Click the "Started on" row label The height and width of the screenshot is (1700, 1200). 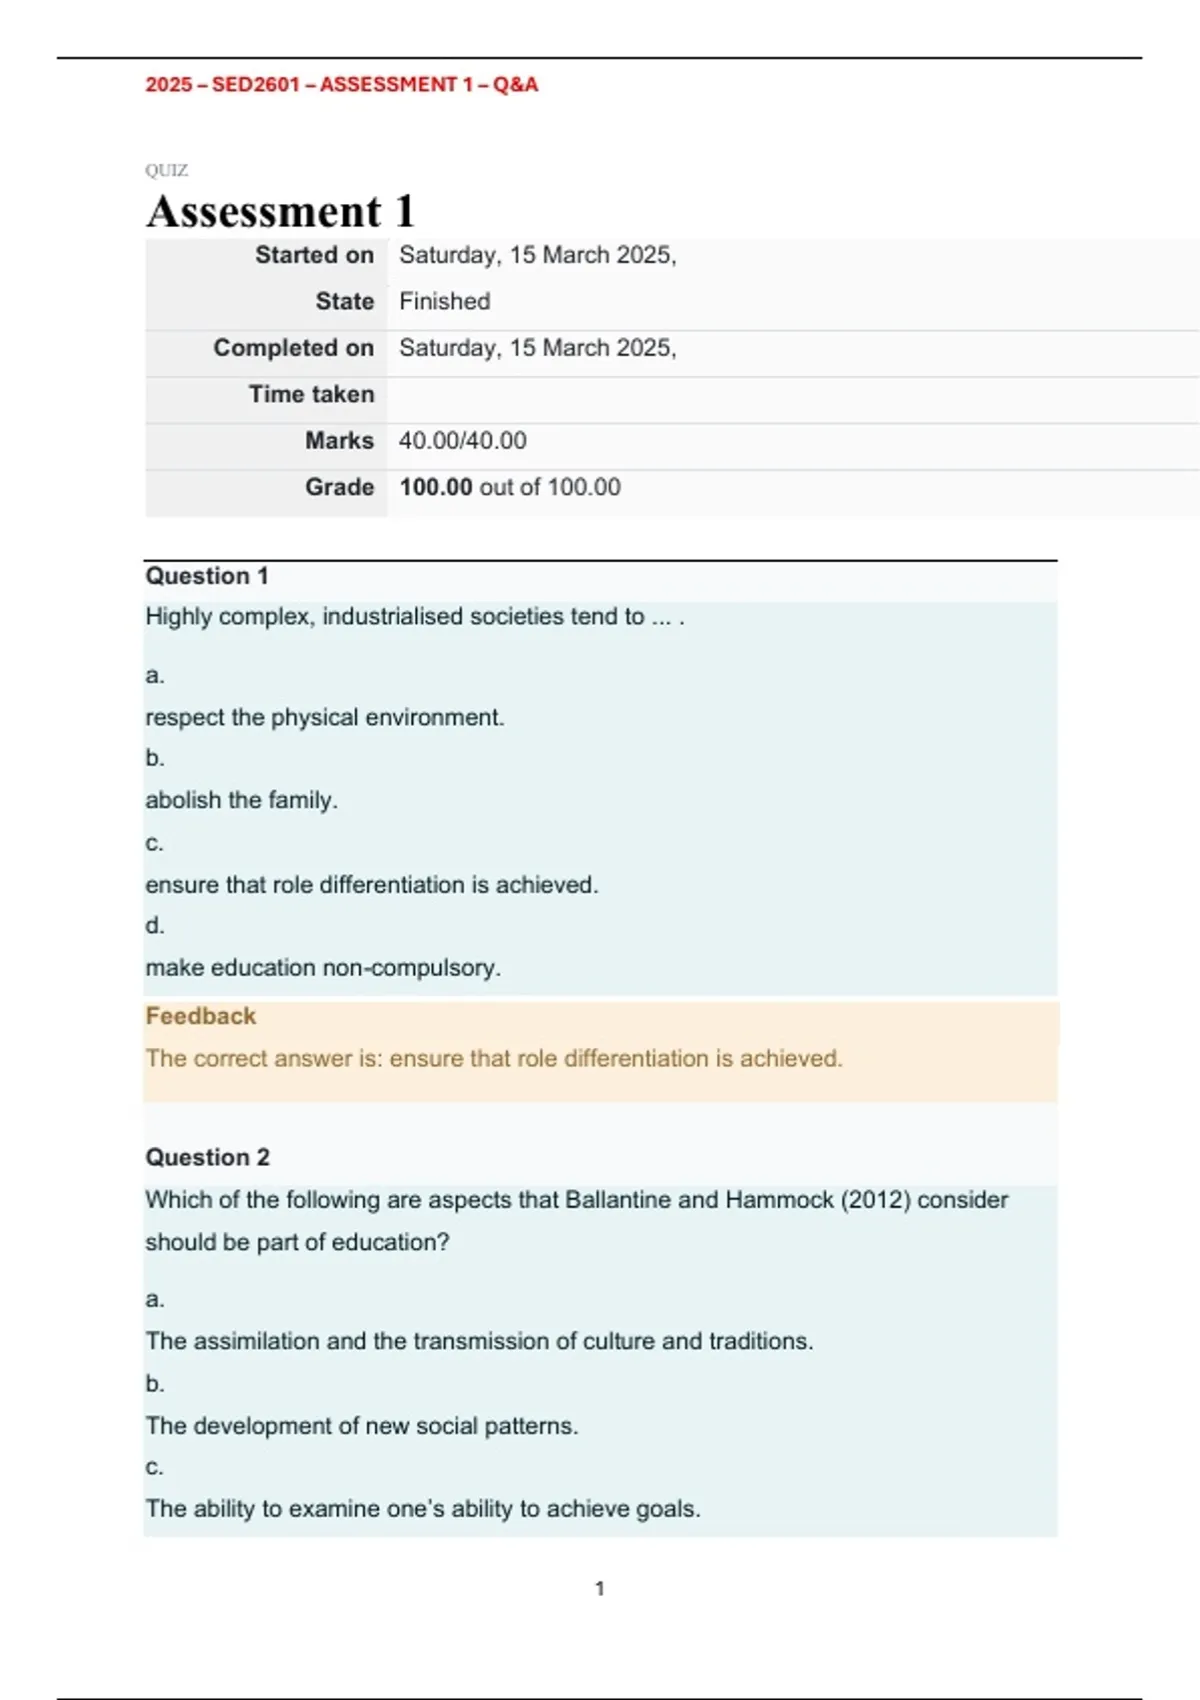click(314, 255)
